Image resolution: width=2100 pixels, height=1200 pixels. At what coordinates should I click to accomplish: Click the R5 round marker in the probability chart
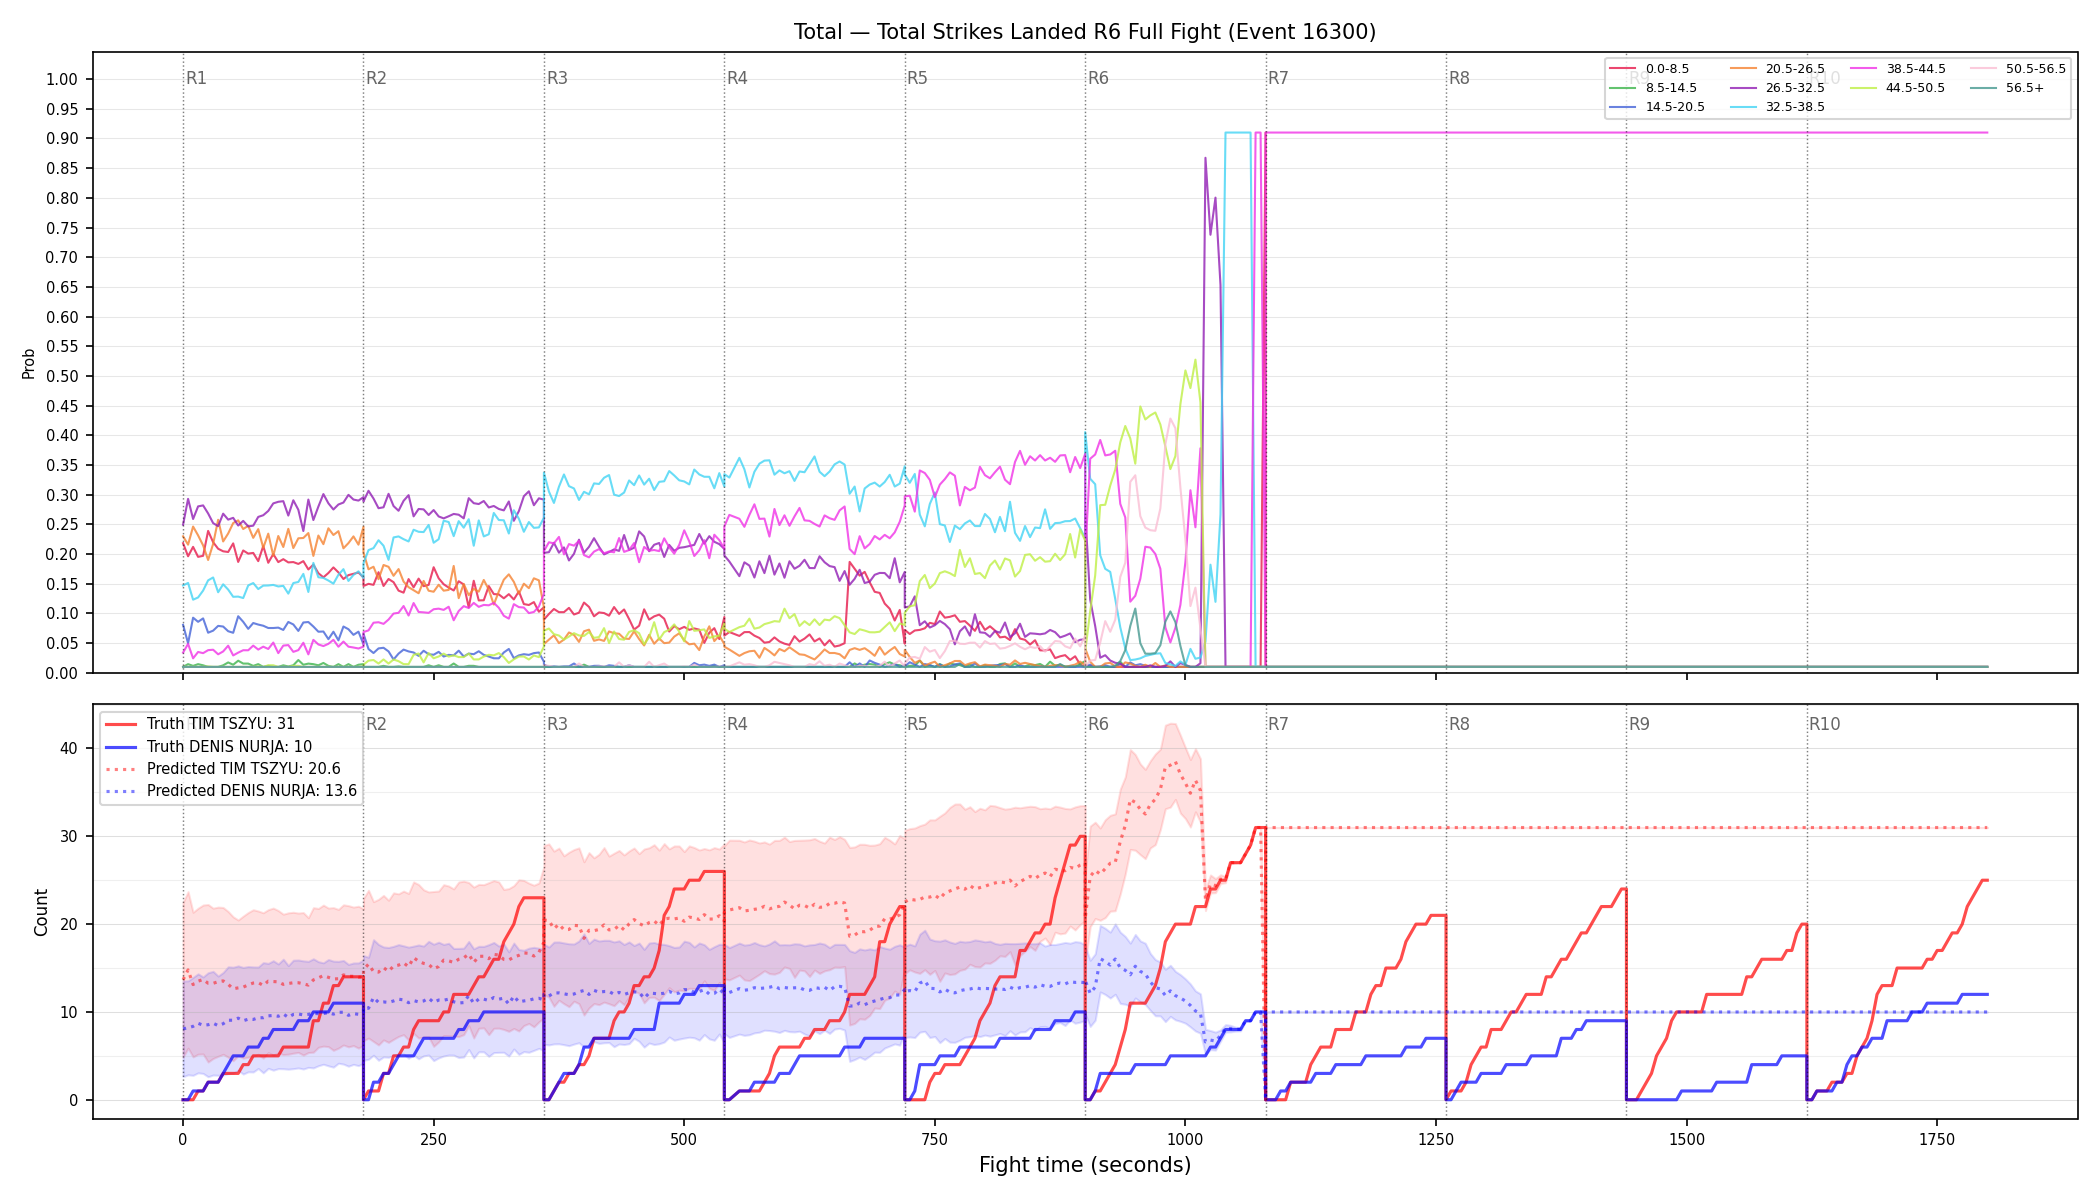[917, 78]
